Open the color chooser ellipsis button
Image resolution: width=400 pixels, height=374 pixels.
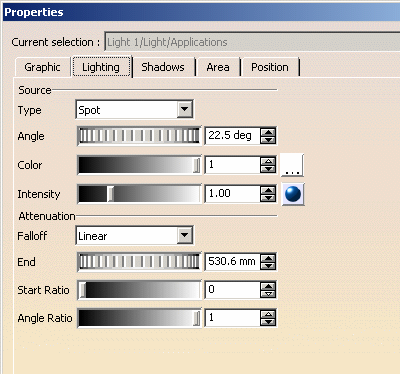(x=292, y=165)
